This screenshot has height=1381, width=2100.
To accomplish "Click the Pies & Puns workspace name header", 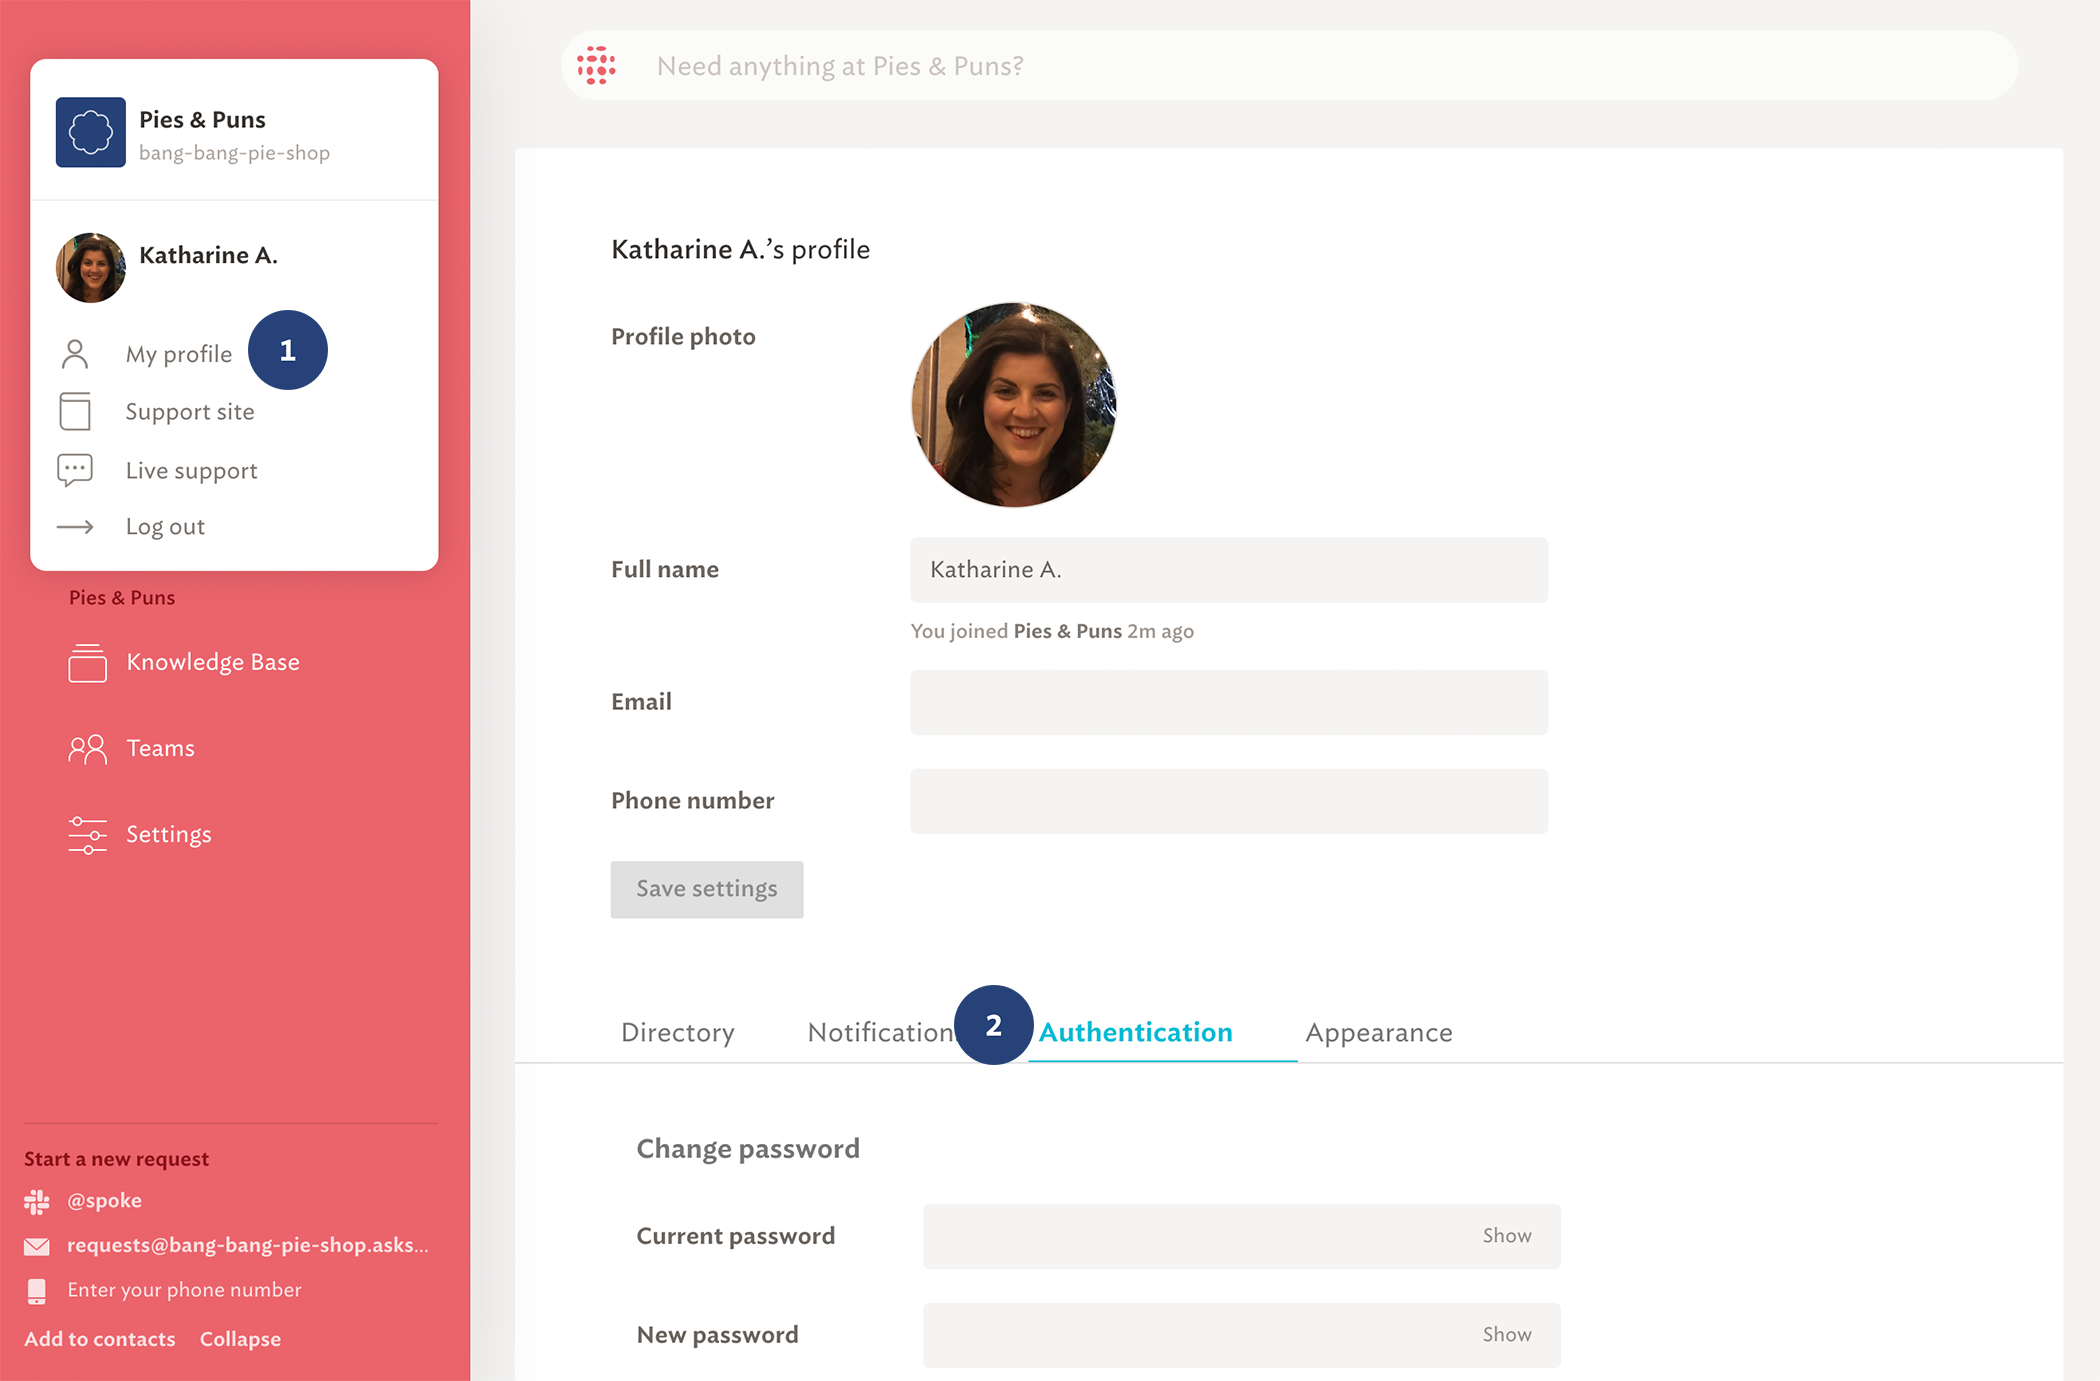I will pos(202,120).
